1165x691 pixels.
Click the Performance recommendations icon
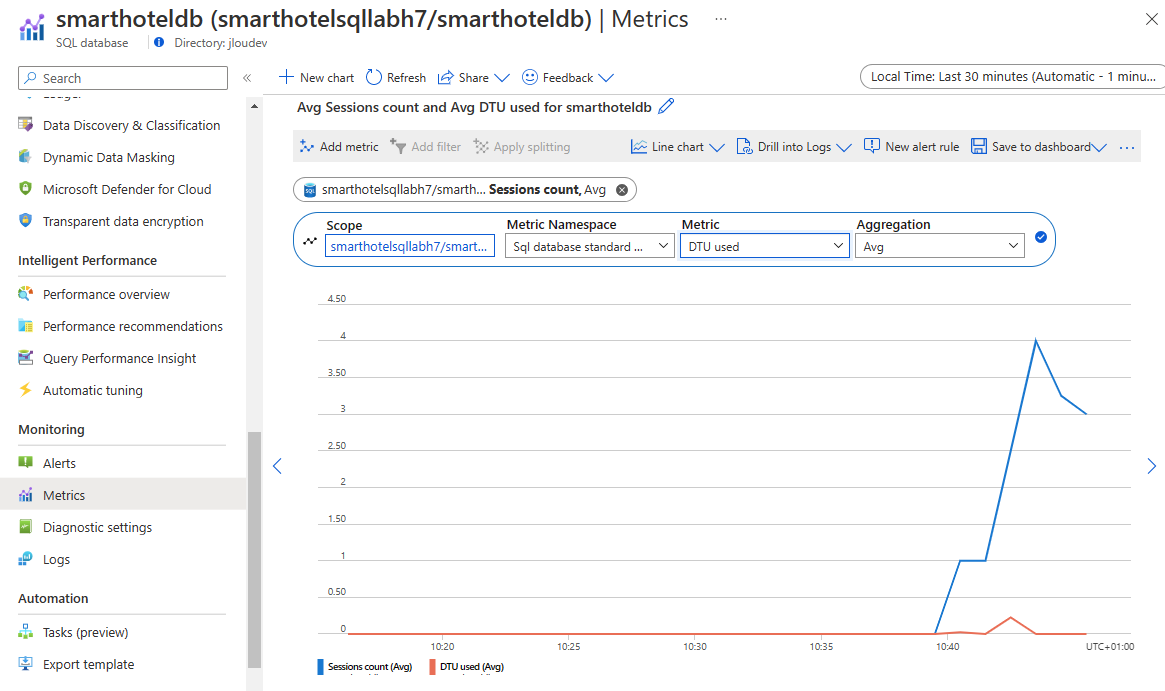[x=25, y=325]
